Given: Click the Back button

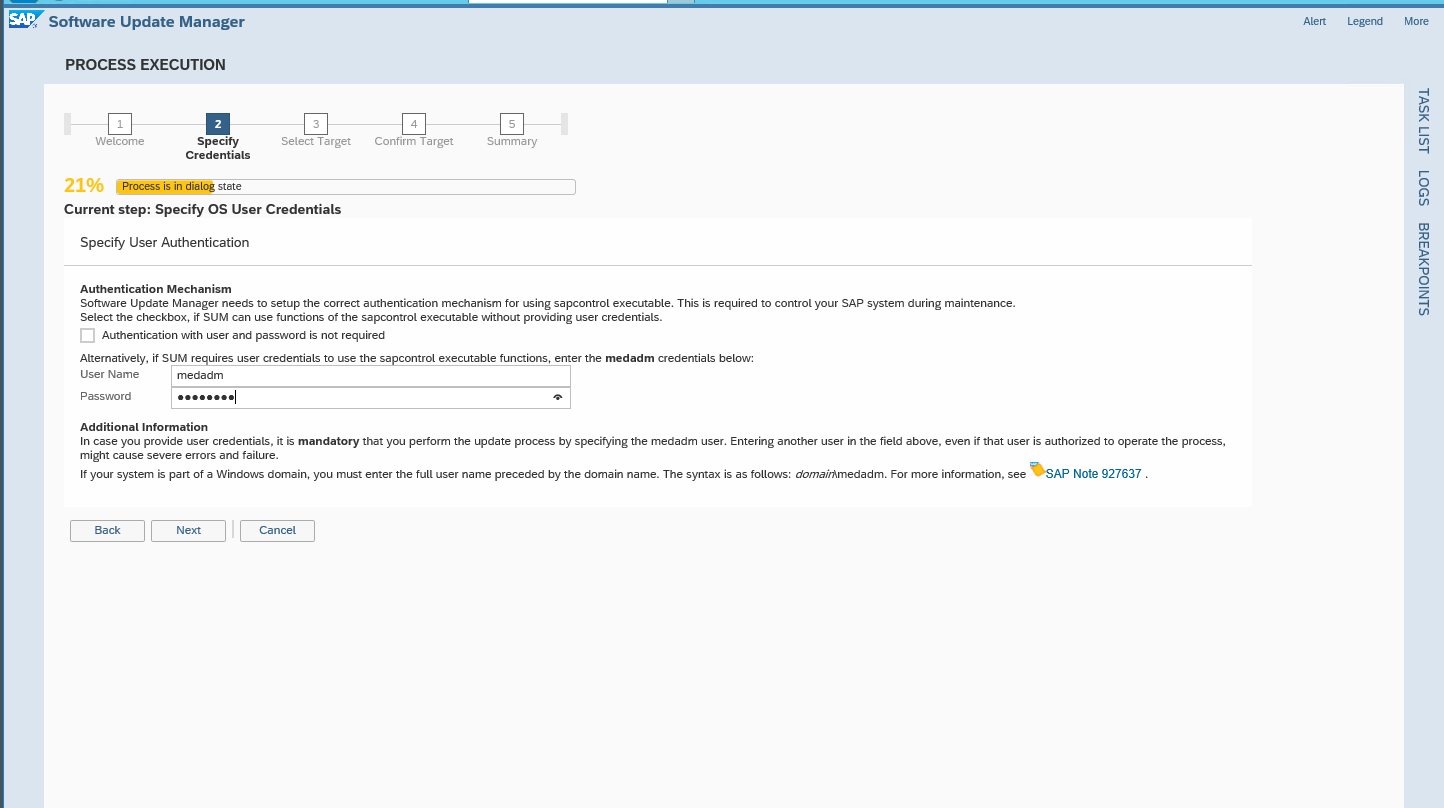Looking at the screenshot, I should pyautogui.click(x=107, y=531).
